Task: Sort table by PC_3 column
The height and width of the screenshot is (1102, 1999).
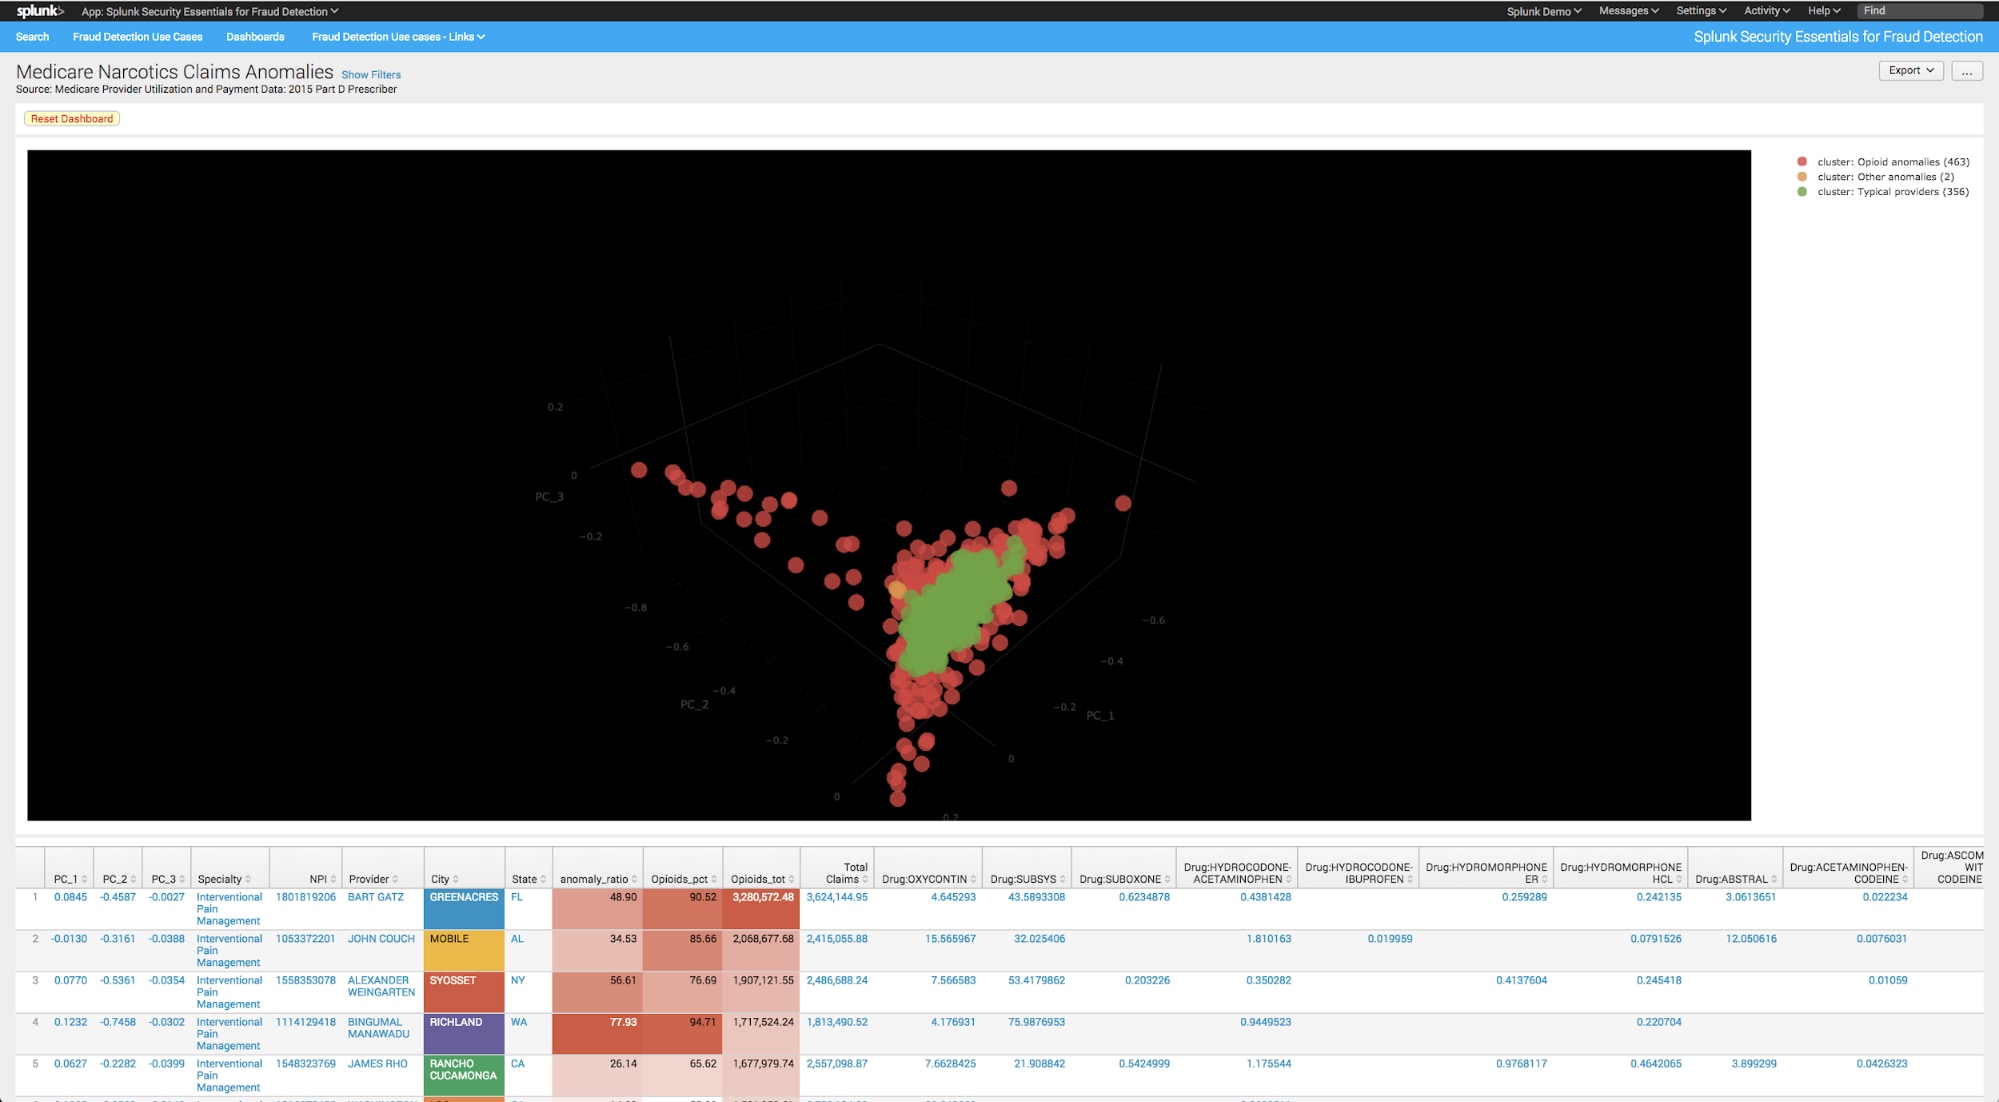Action: [167, 879]
